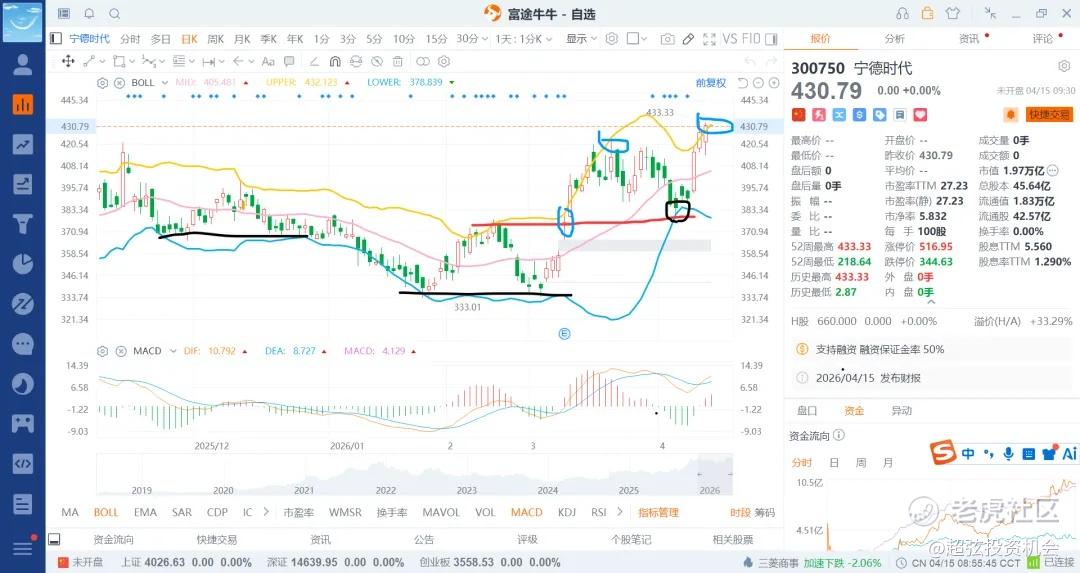Select the comment note drawing tool
The height and width of the screenshot is (573, 1080).
tap(289, 61)
